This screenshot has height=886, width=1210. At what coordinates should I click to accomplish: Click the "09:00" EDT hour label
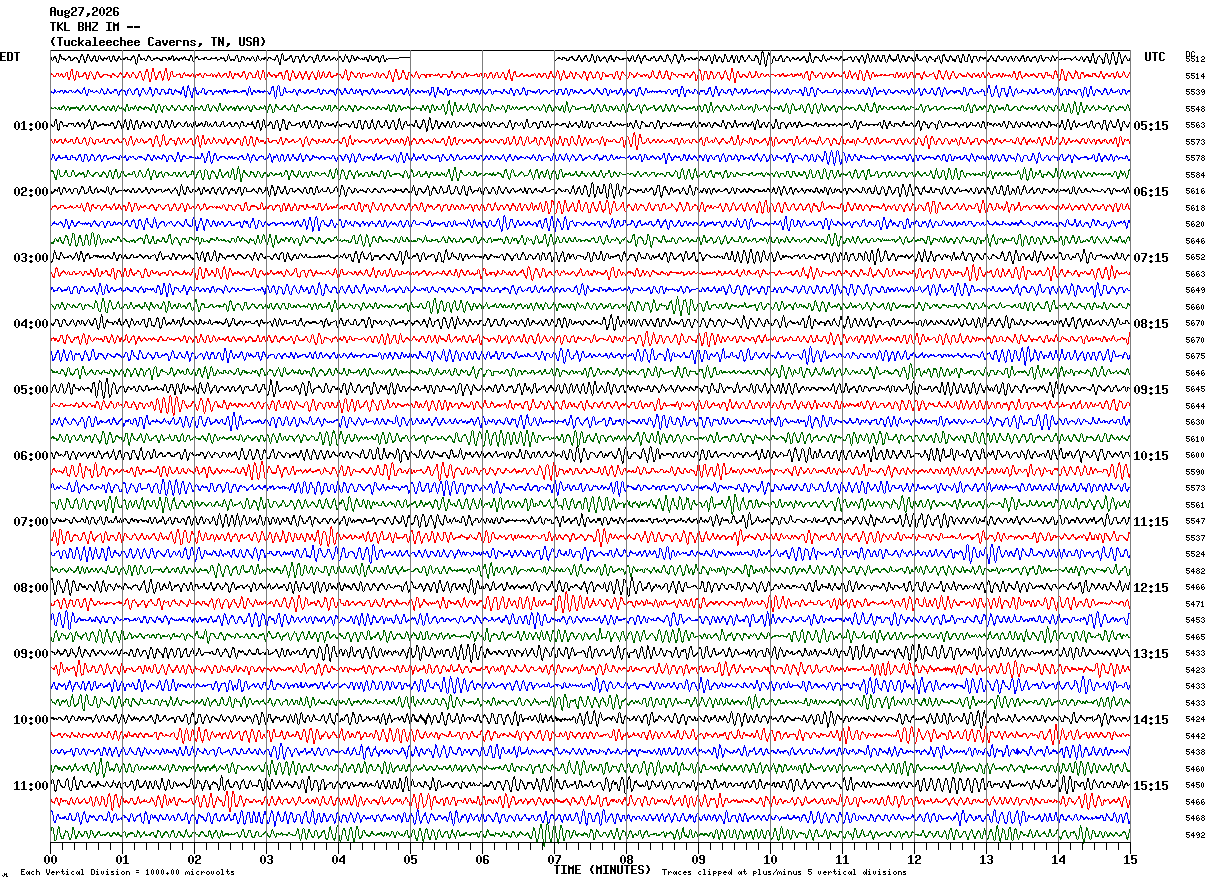[x=31, y=654]
